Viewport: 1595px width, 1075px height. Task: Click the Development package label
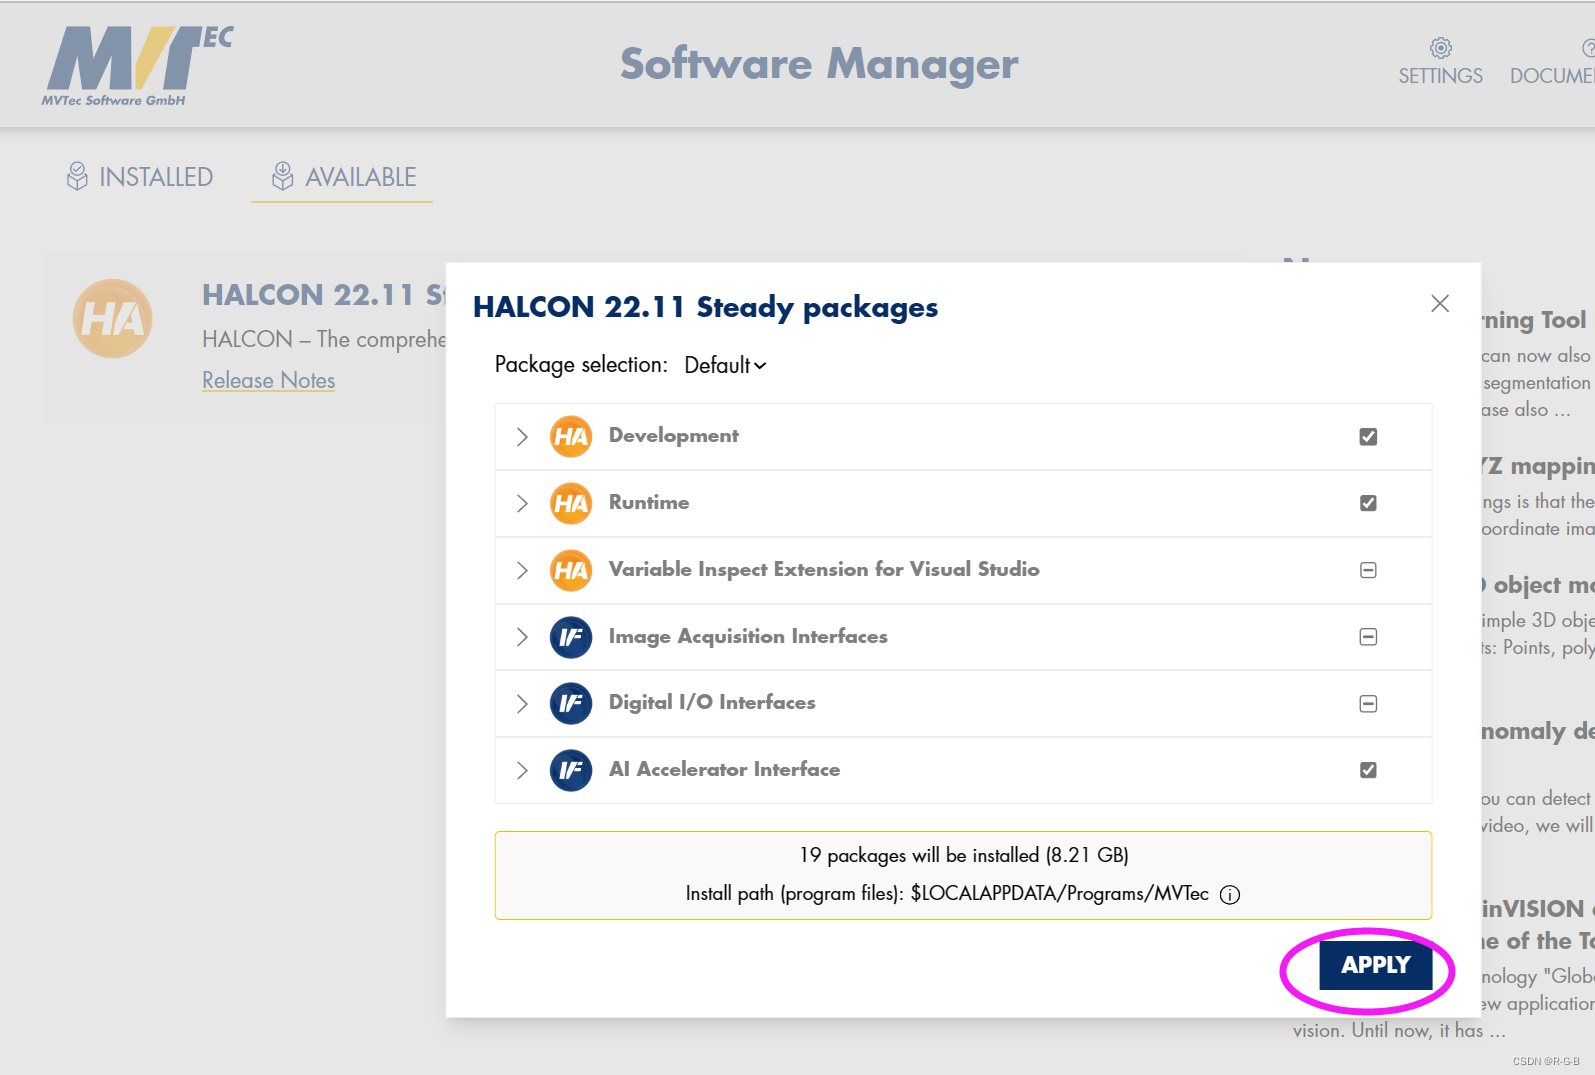click(673, 436)
